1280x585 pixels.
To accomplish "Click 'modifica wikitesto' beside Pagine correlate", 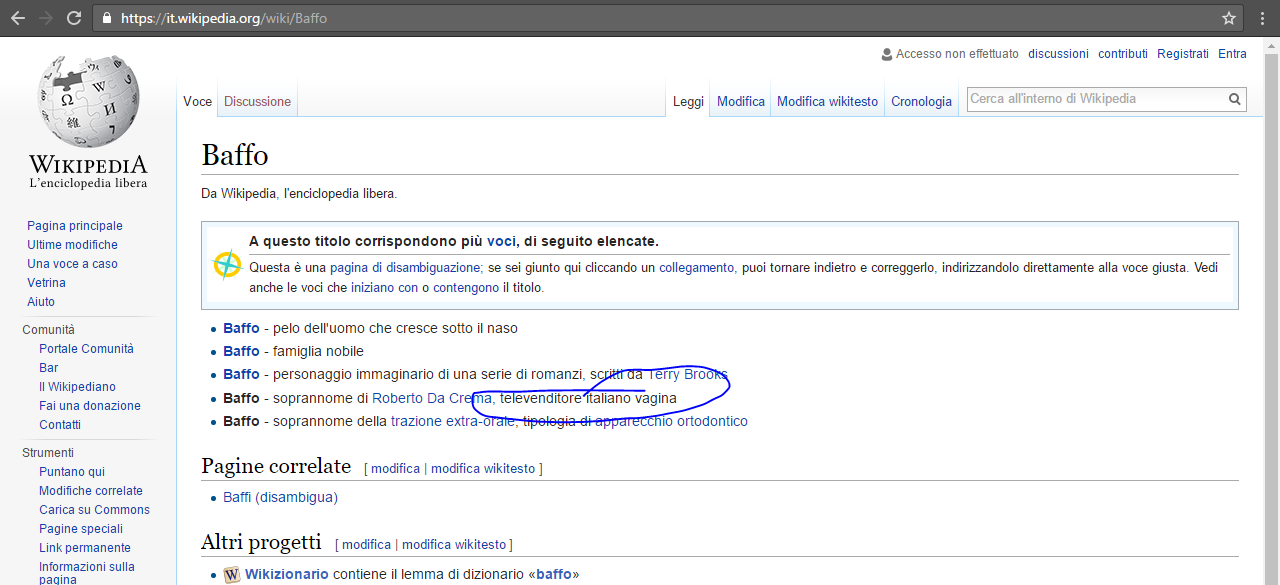I will 483,468.
